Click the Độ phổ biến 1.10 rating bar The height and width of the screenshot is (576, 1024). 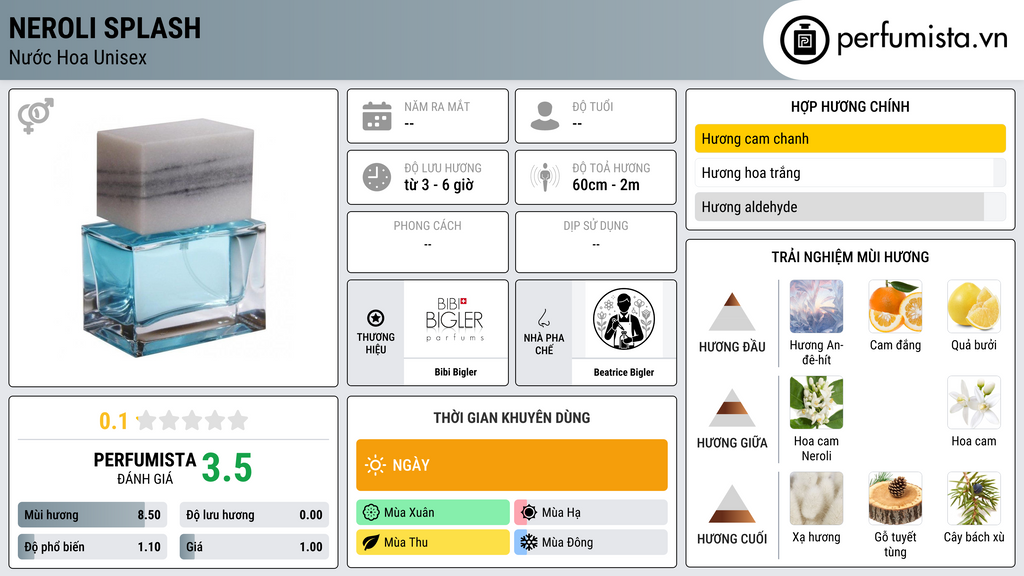point(92,547)
